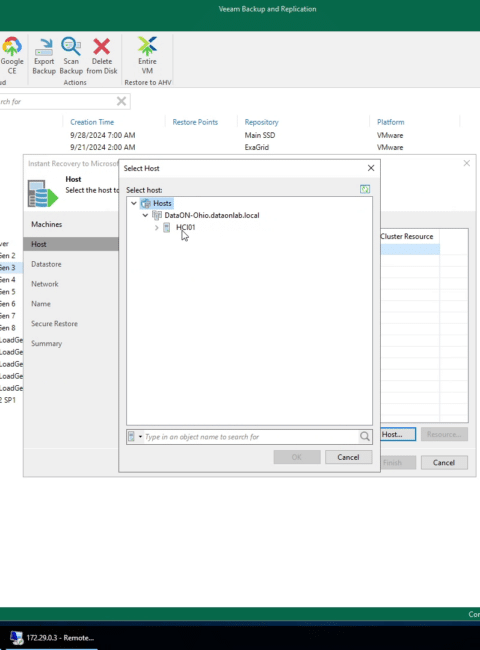The height and width of the screenshot is (650, 480).
Task: Sort by Repository column
Action: [261, 122]
